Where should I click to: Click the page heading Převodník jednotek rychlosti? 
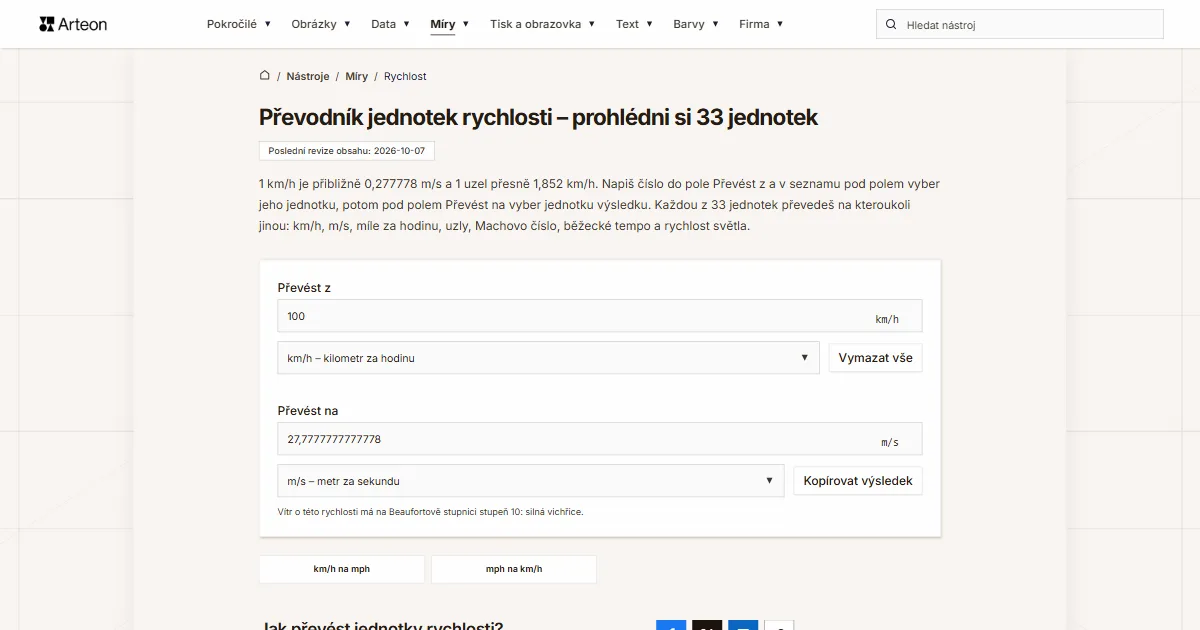pos(538,117)
